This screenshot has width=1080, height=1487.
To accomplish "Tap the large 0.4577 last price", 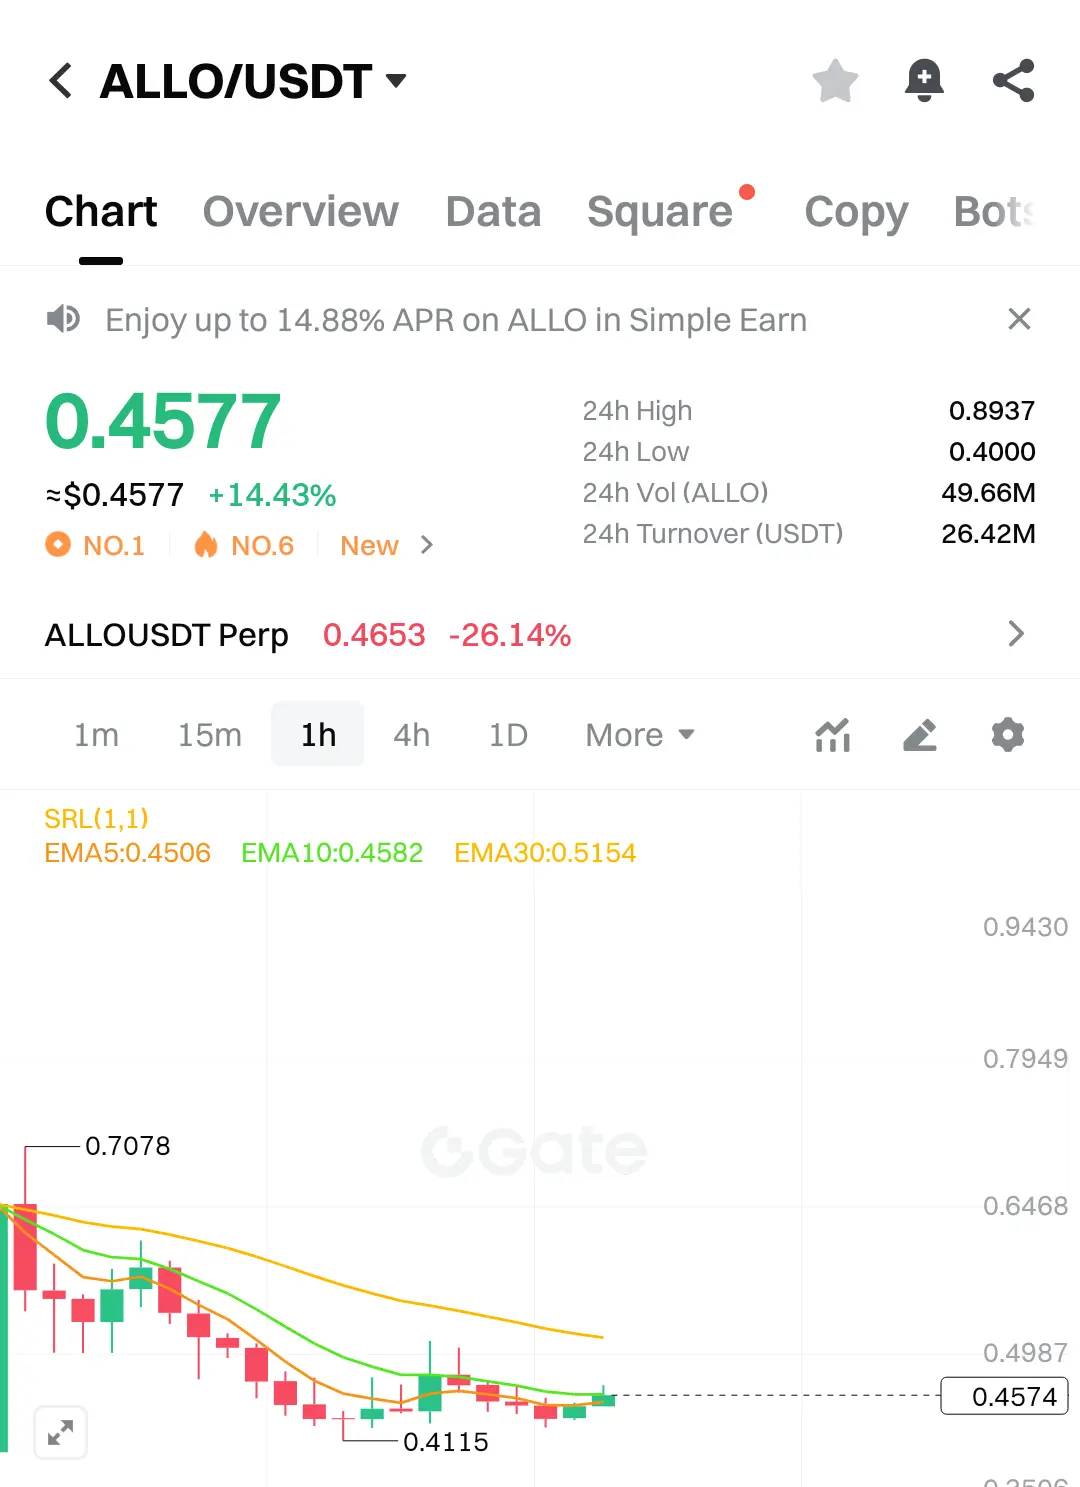I will click(163, 421).
